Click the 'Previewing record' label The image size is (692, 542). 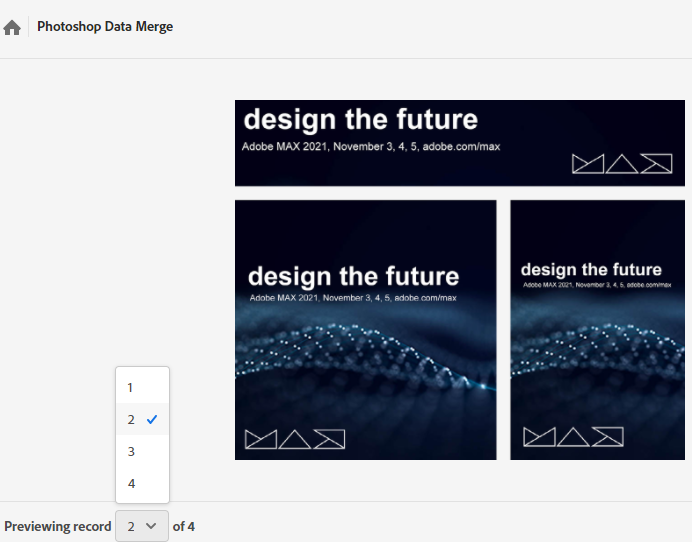[58, 527]
